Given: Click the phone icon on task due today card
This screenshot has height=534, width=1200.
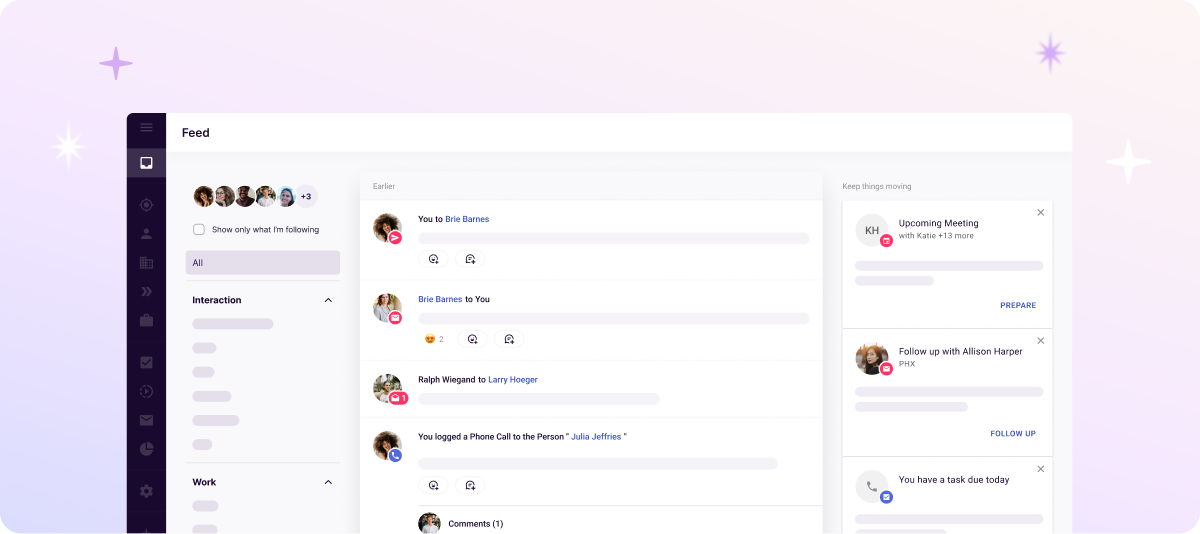Looking at the screenshot, I should 872,486.
